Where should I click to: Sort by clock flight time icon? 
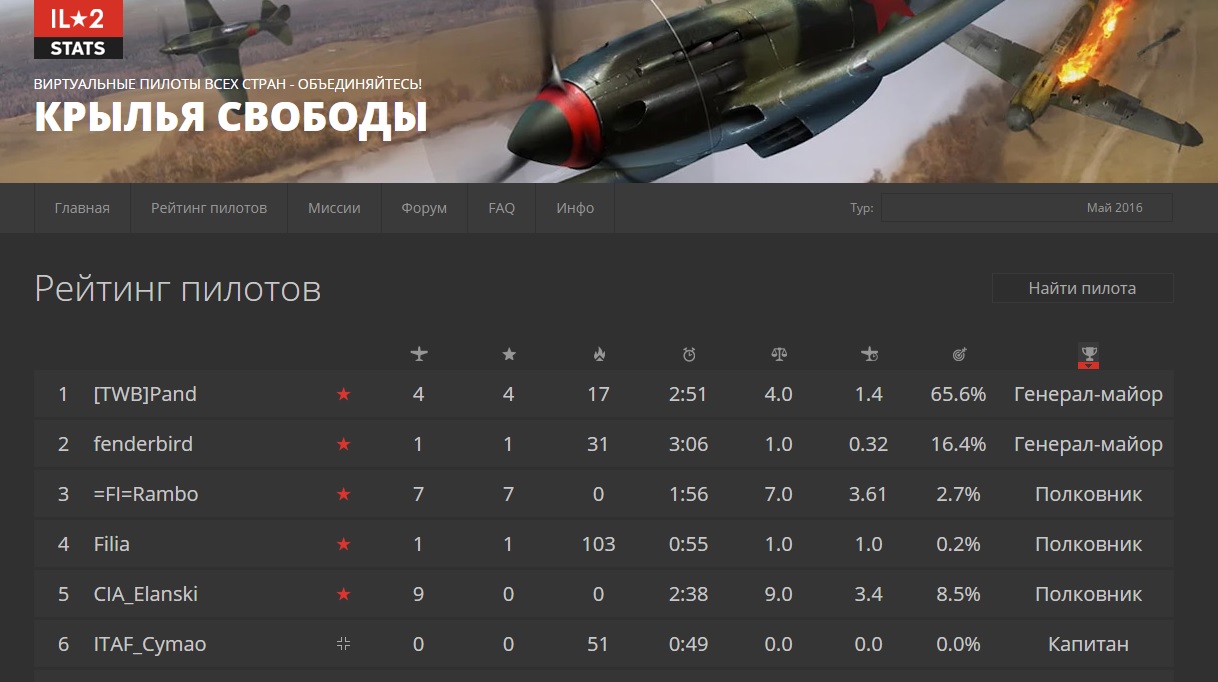pyautogui.click(x=689, y=354)
